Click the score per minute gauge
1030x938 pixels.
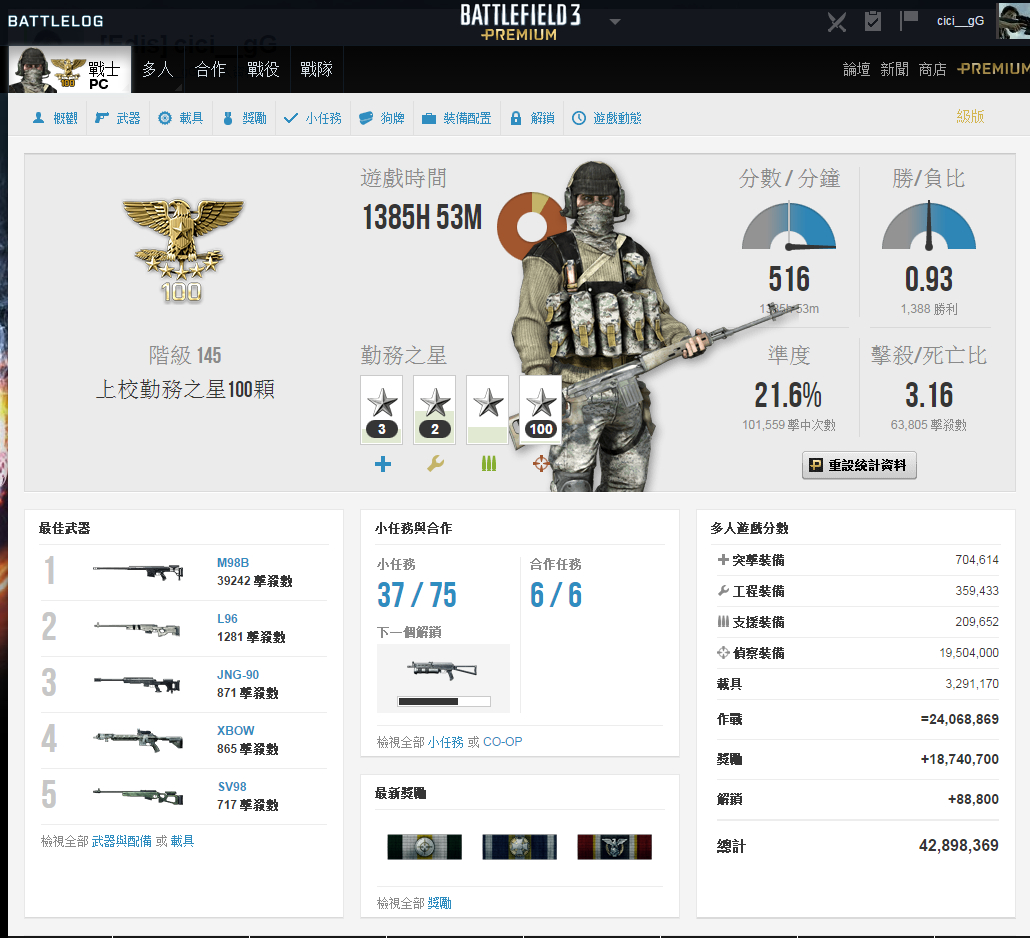[x=789, y=227]
